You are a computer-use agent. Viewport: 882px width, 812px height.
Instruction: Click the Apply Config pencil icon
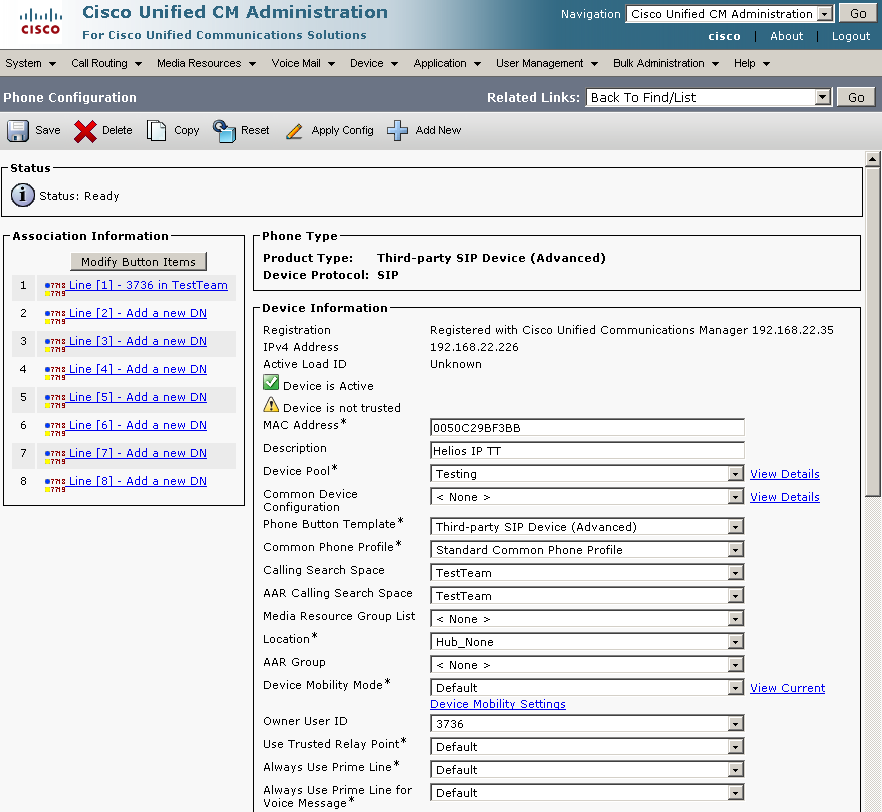[294, 131]
